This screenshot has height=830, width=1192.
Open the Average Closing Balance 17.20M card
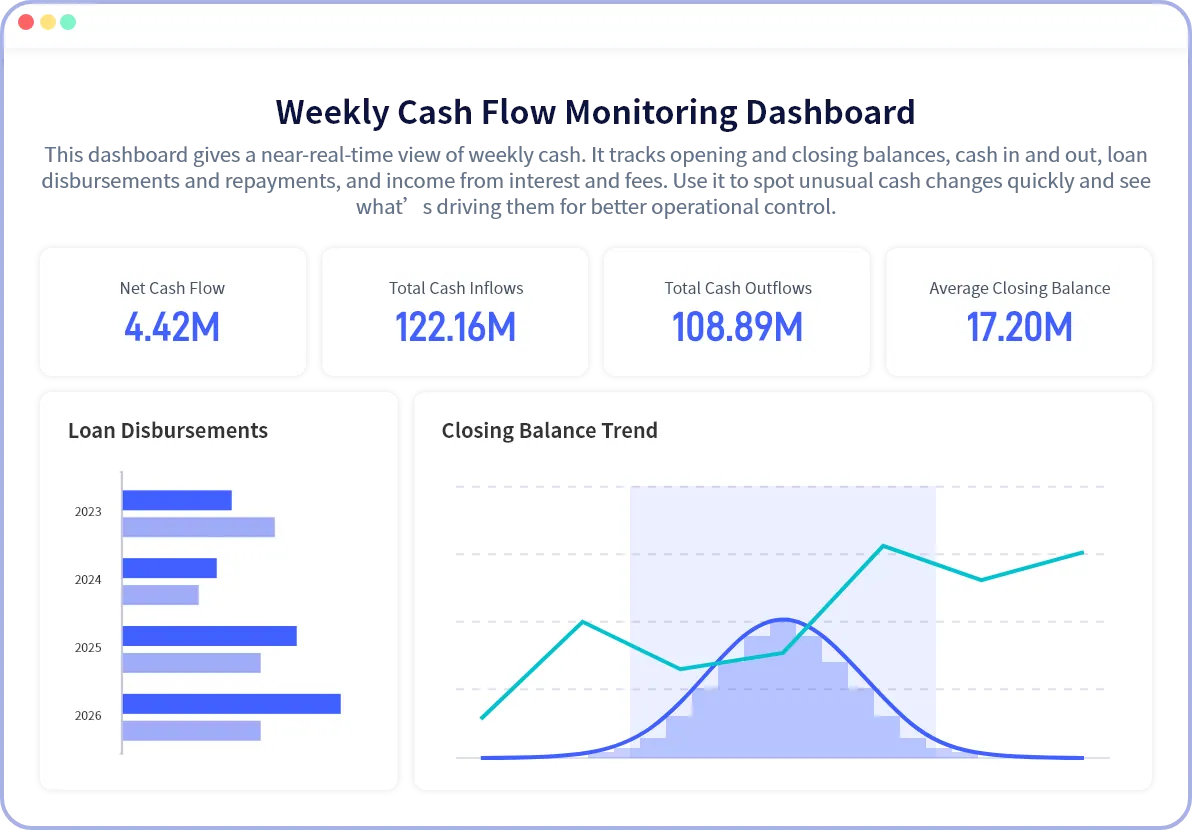coord(1019,312)
